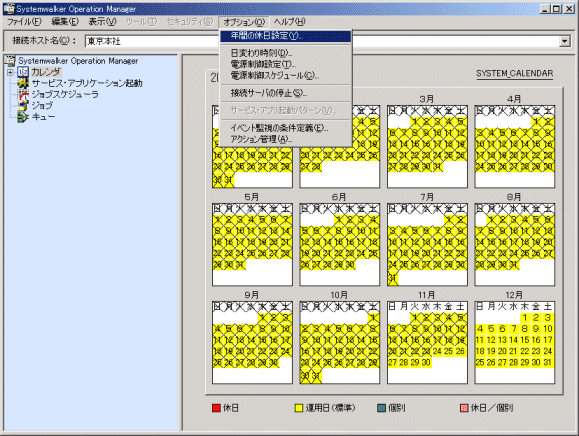Viewport: 579px width, 436px height.
Task: Expand the カレンダ tree node
Action: [x=10, y=72]
